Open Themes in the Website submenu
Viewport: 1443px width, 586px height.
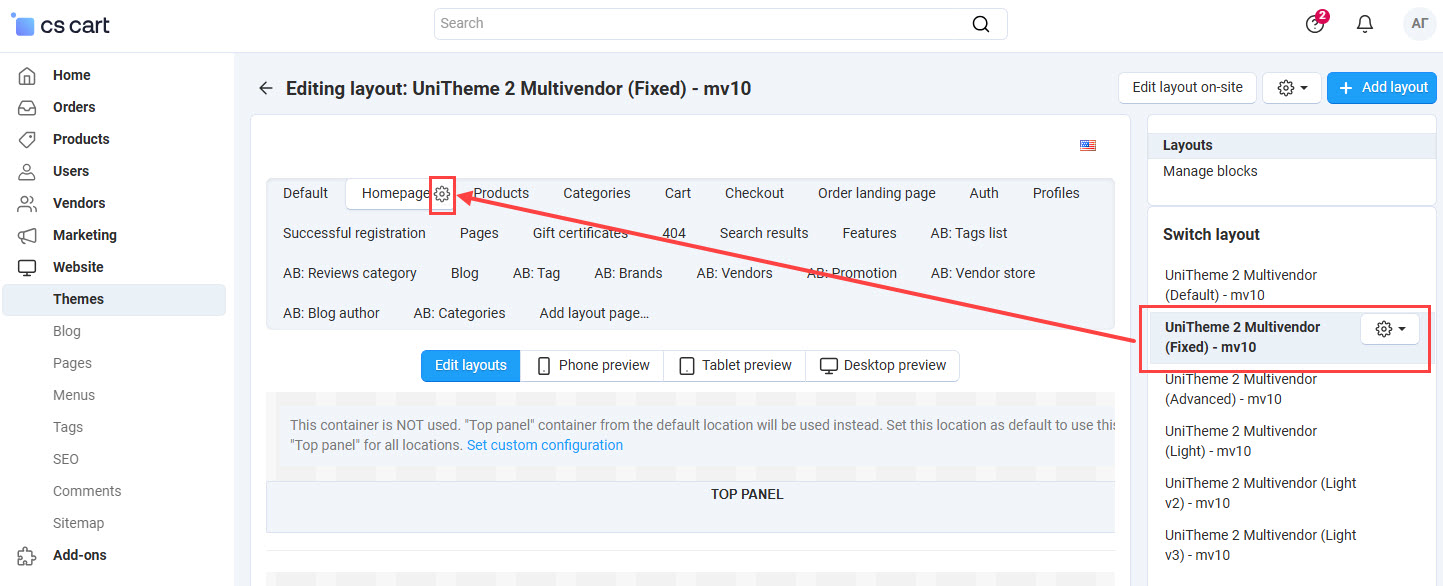tap(114, 299)
